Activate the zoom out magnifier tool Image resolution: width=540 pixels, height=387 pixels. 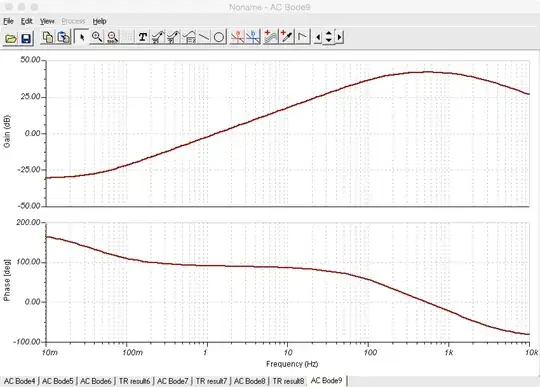[x=112, y=37]
